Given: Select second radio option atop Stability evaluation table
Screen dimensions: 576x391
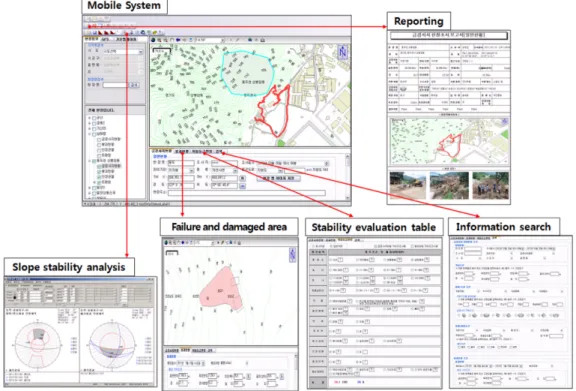Looking at the screenshot, I should point(331,246).
